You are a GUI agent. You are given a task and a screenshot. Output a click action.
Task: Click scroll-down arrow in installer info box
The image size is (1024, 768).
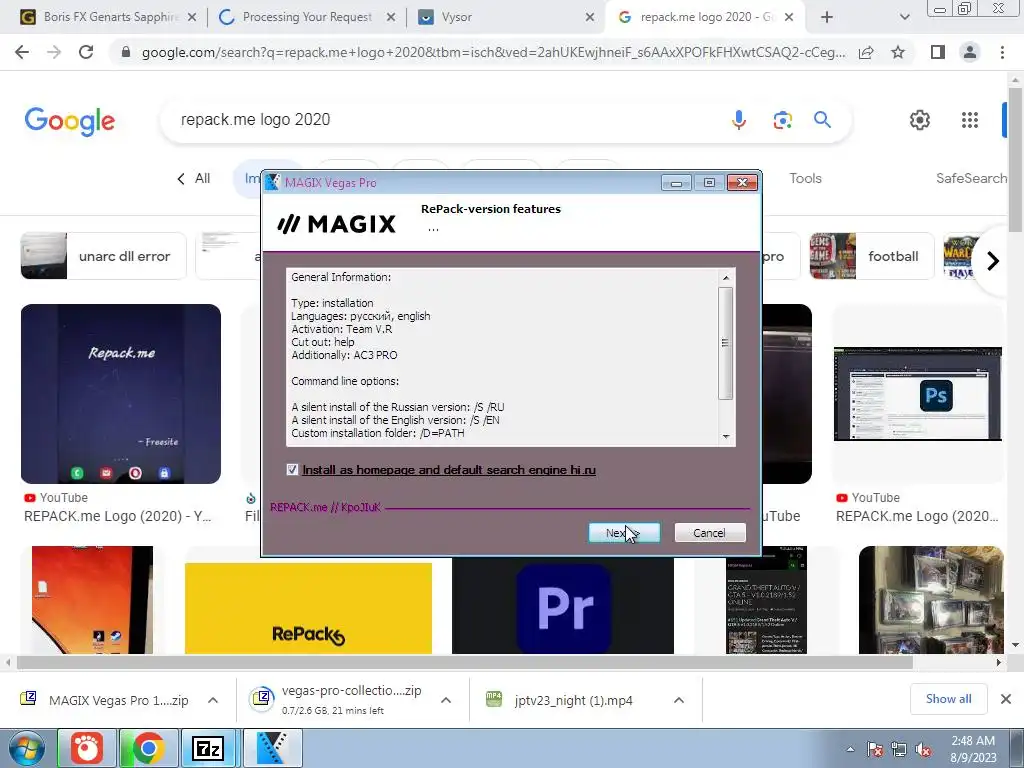tap(726, 437)
